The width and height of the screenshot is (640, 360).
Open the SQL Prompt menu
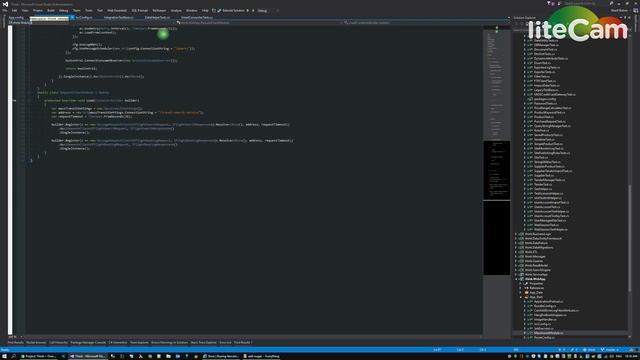click(140, 11)
